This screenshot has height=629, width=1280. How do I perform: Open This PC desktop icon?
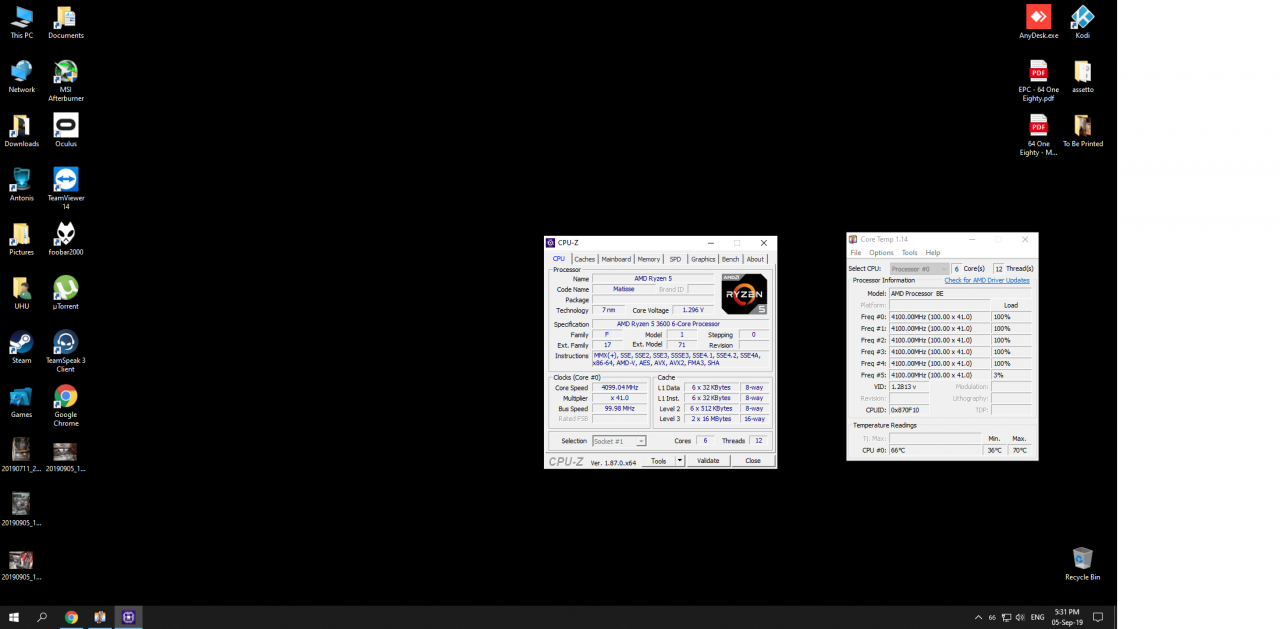[21, 22]
